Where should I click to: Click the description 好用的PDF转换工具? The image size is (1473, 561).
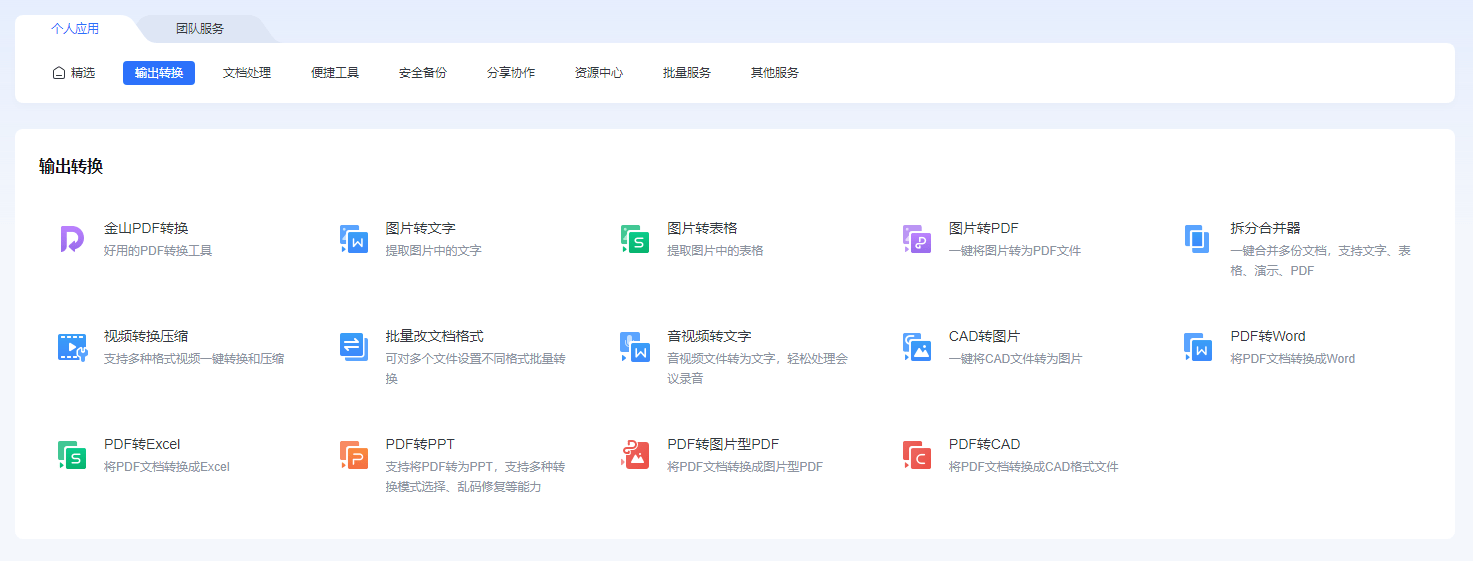click(158, 251)
